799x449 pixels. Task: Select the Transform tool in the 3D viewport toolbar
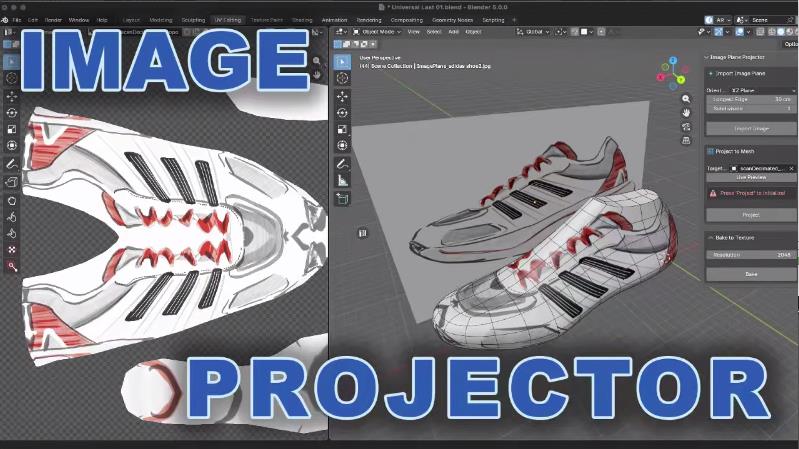342,145
